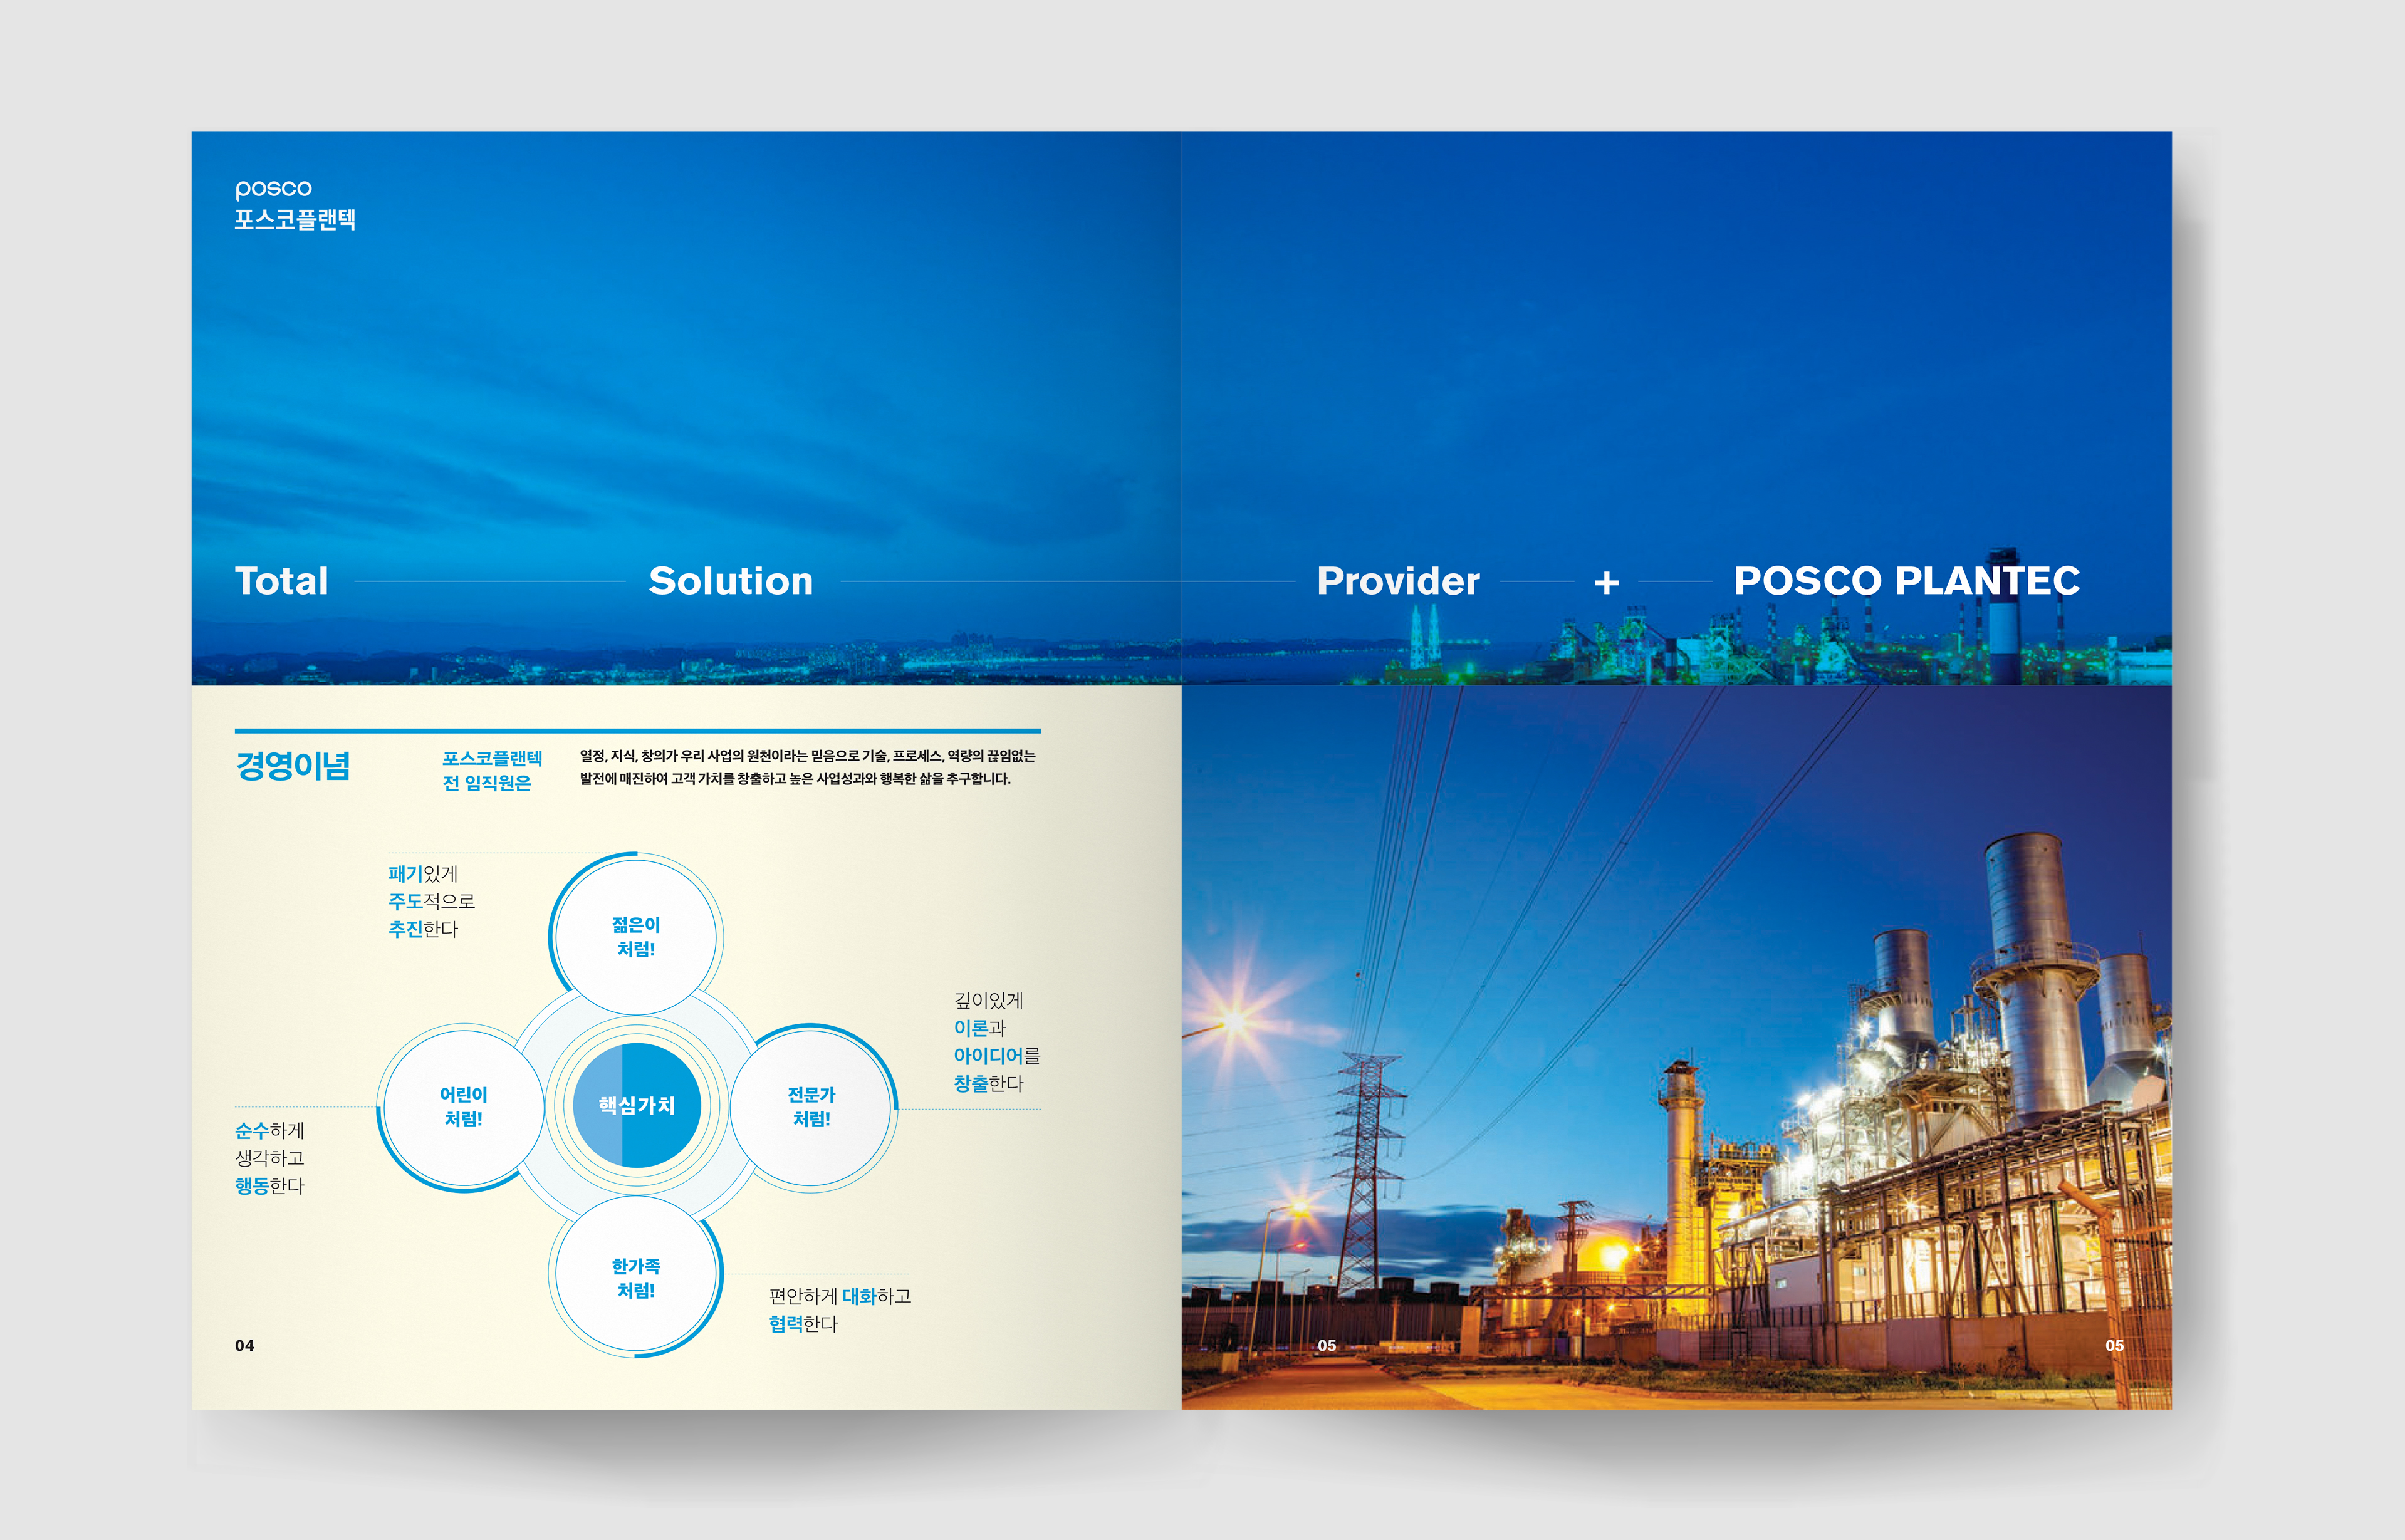Click the 경영이념 heading
This screenshot has height=1540, width=2405.
(x=293, y=766)
